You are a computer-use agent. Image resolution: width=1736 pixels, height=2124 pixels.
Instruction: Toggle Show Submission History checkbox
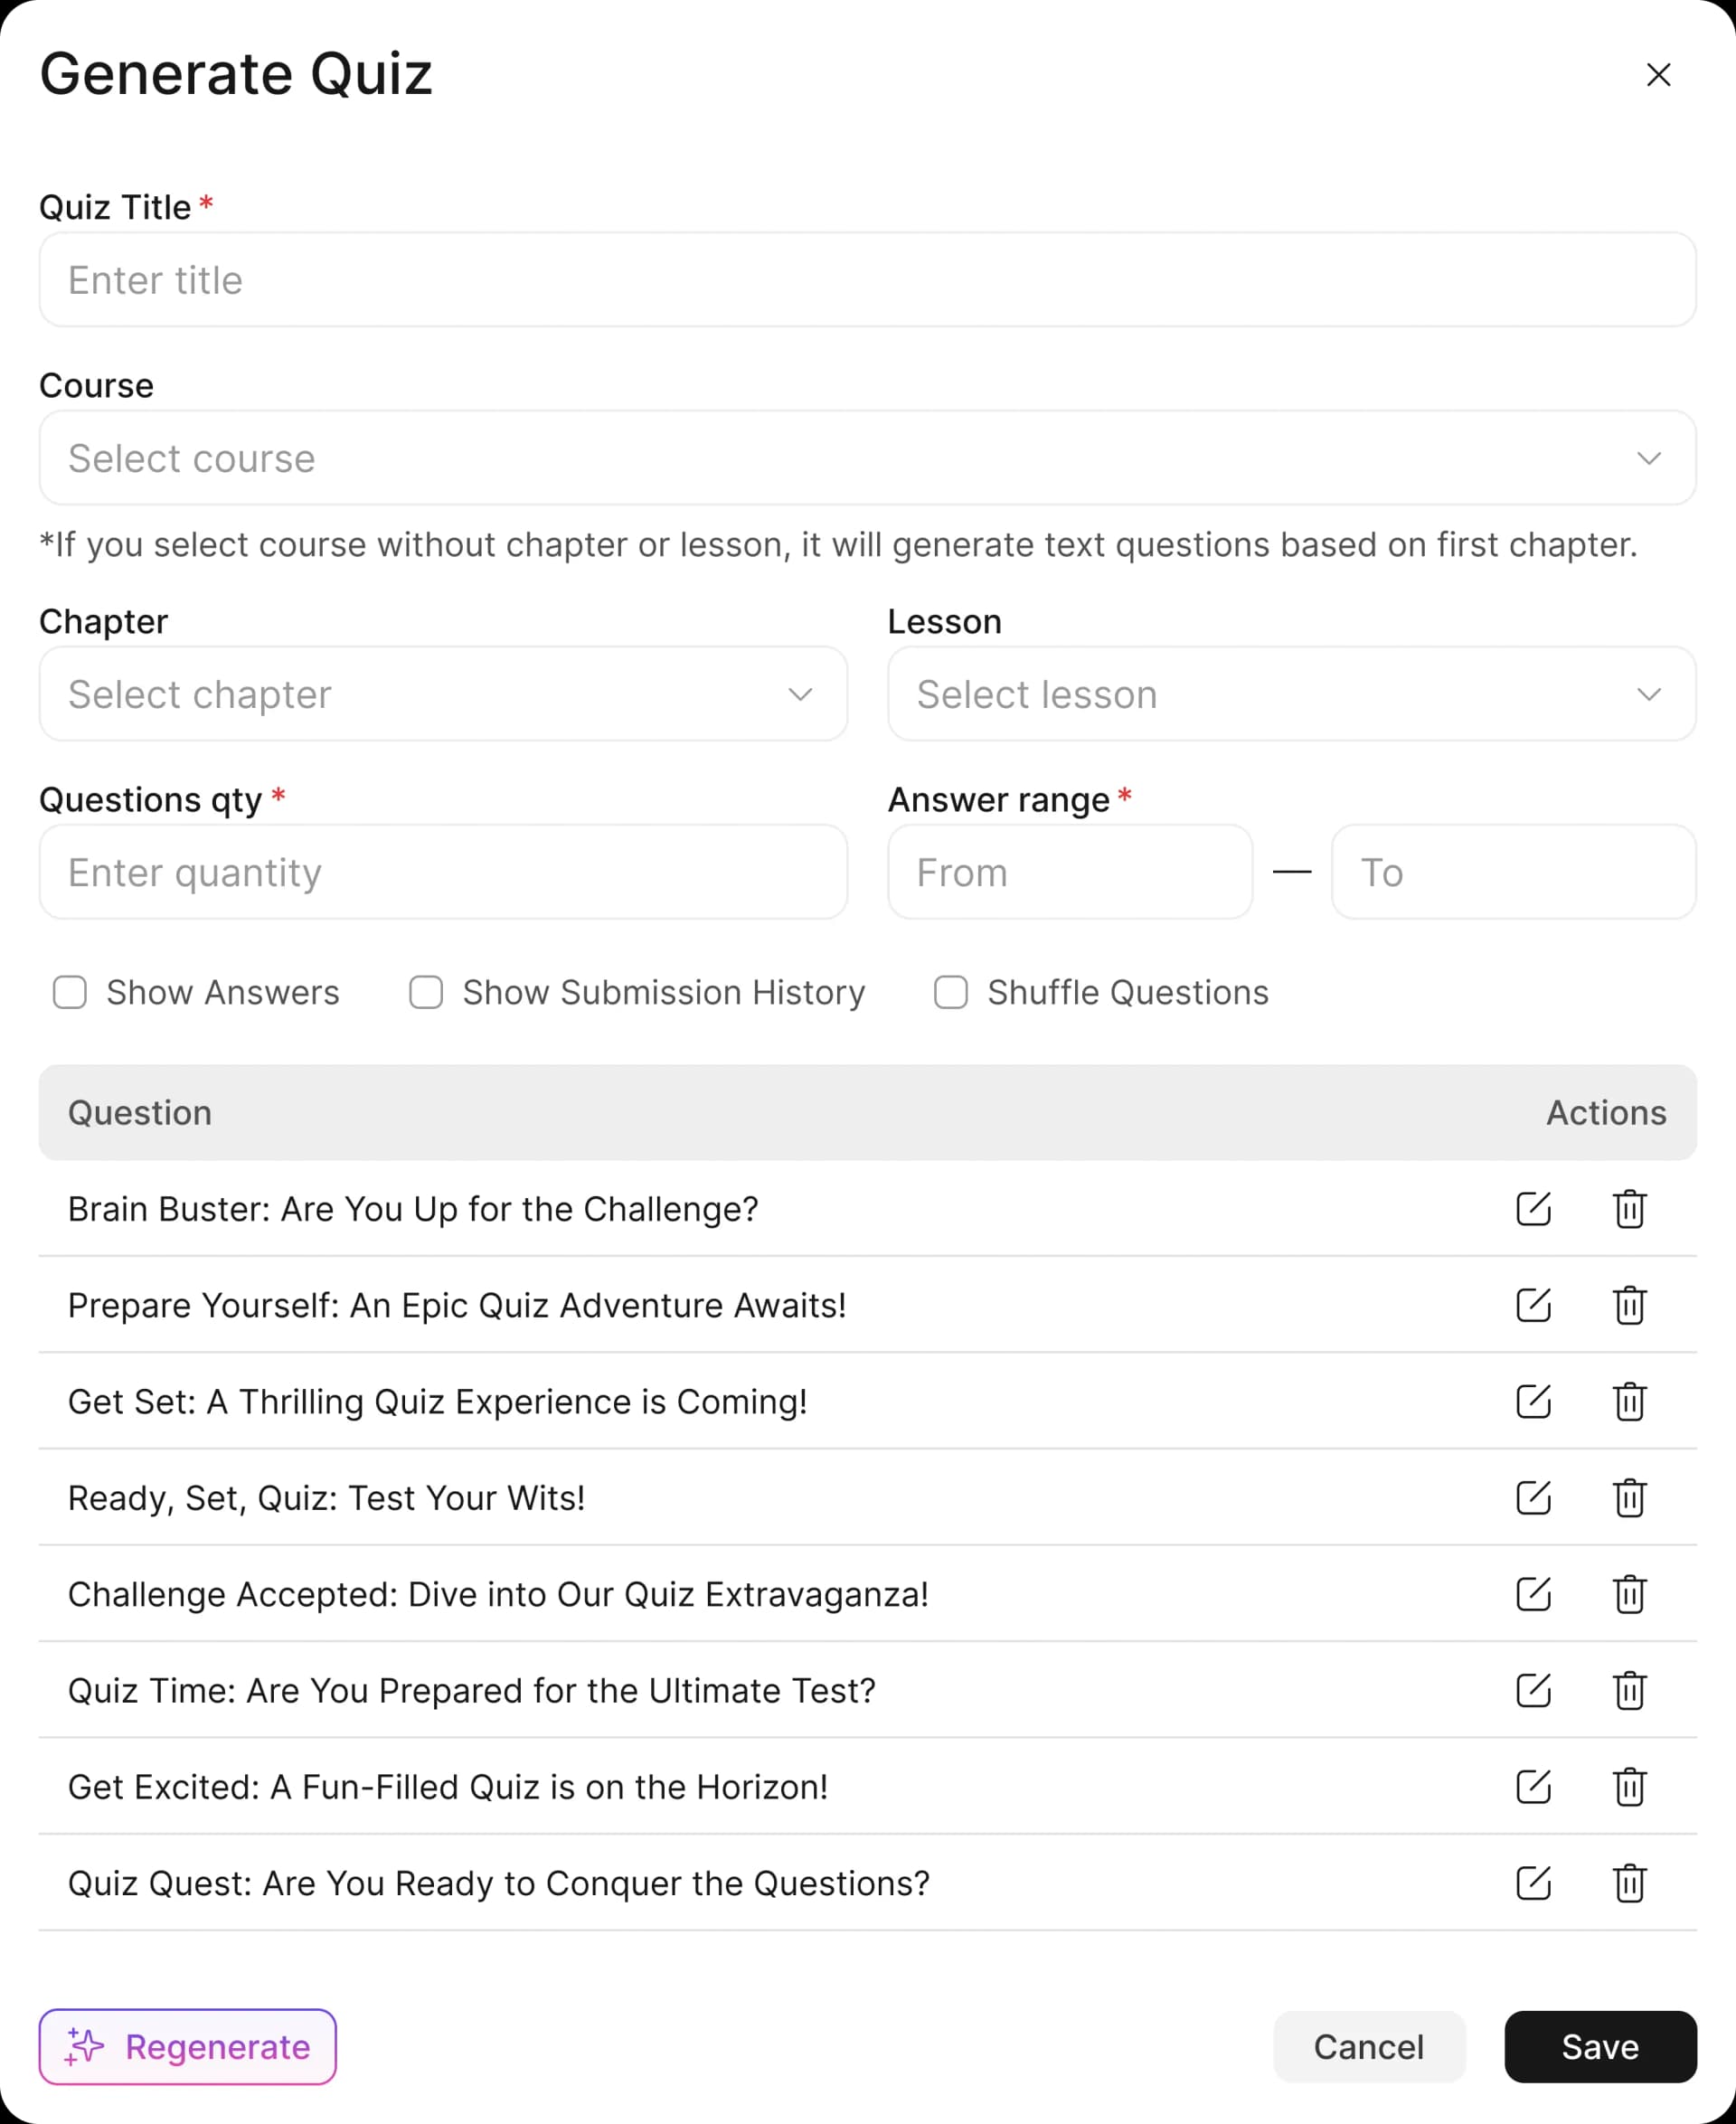tap(426, 992)
